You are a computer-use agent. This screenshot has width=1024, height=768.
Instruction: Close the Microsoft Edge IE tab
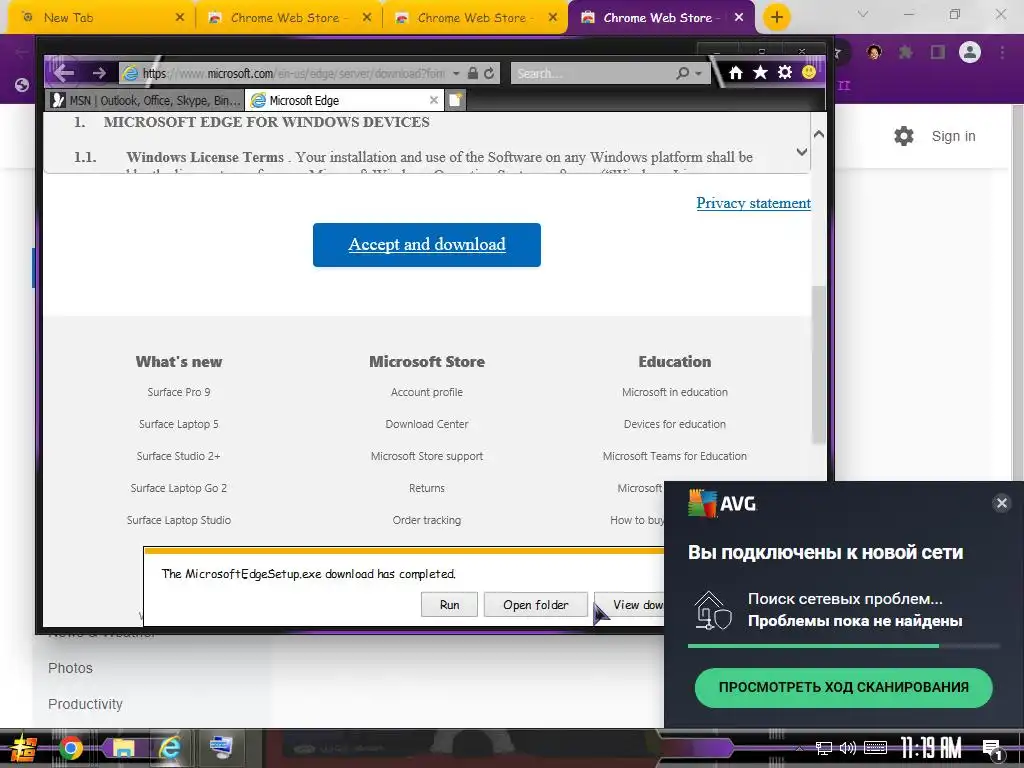point(434,100)
